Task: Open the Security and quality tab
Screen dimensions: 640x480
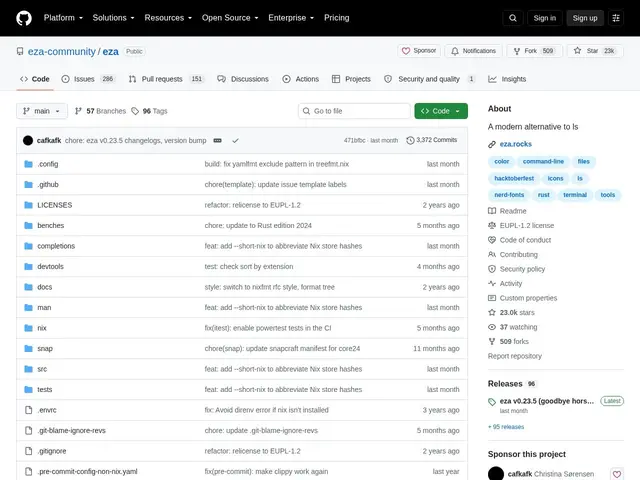Action: pyautogui.click(x=430, y=79)
